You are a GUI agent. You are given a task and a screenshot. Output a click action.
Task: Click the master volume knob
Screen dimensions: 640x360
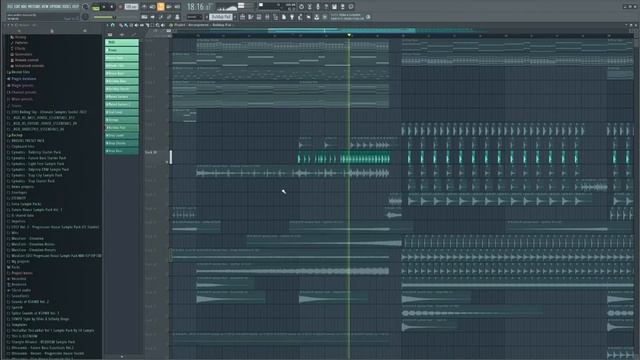(85, 7)
